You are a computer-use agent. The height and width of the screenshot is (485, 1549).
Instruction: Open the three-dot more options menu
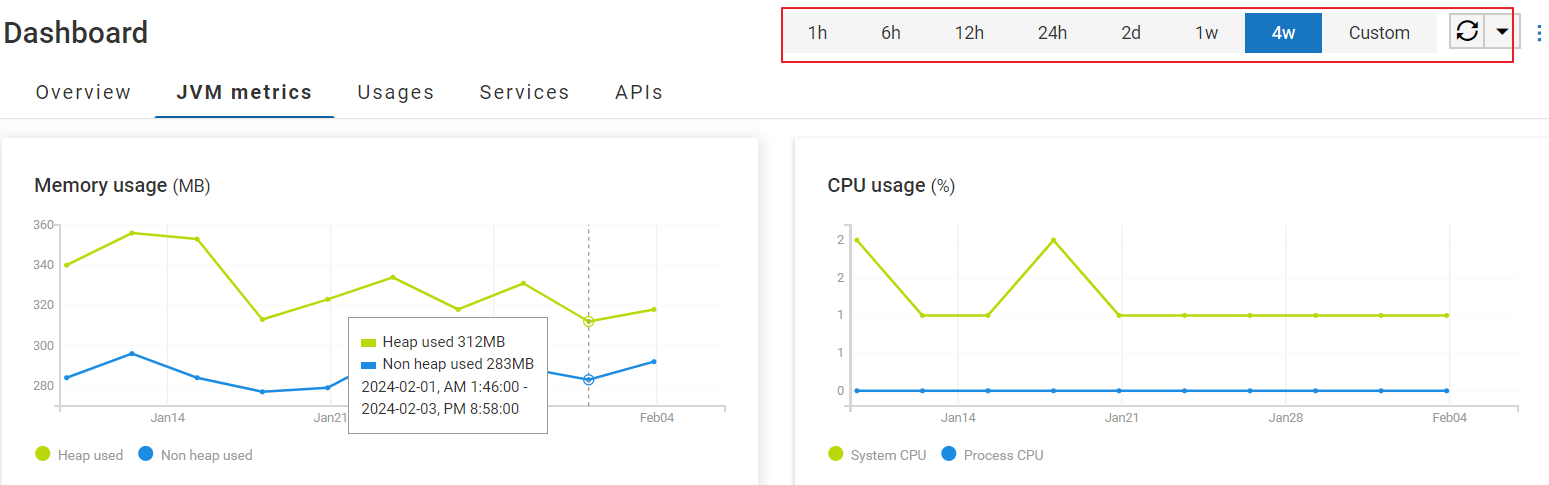point(1538,33)
